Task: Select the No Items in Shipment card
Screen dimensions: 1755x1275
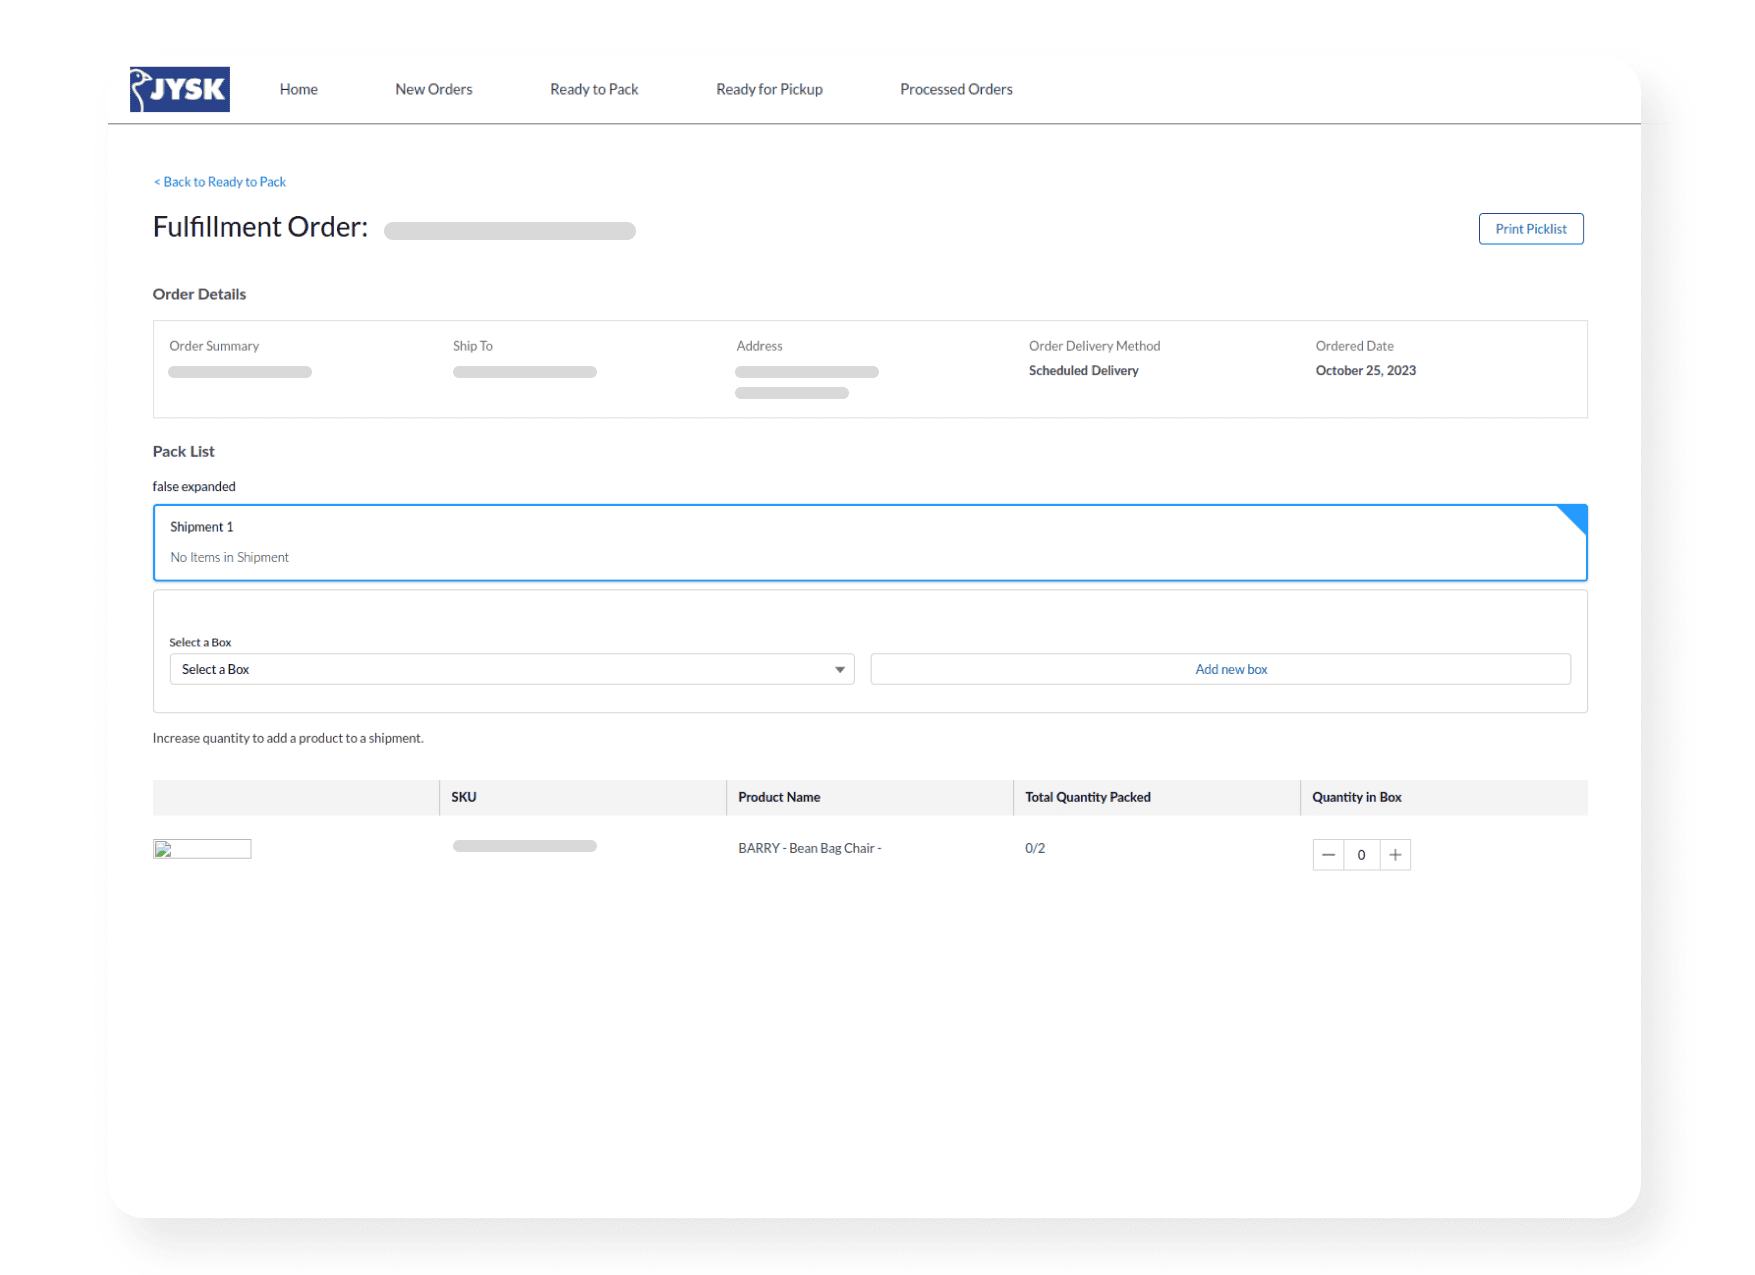Action: [228, 557]
